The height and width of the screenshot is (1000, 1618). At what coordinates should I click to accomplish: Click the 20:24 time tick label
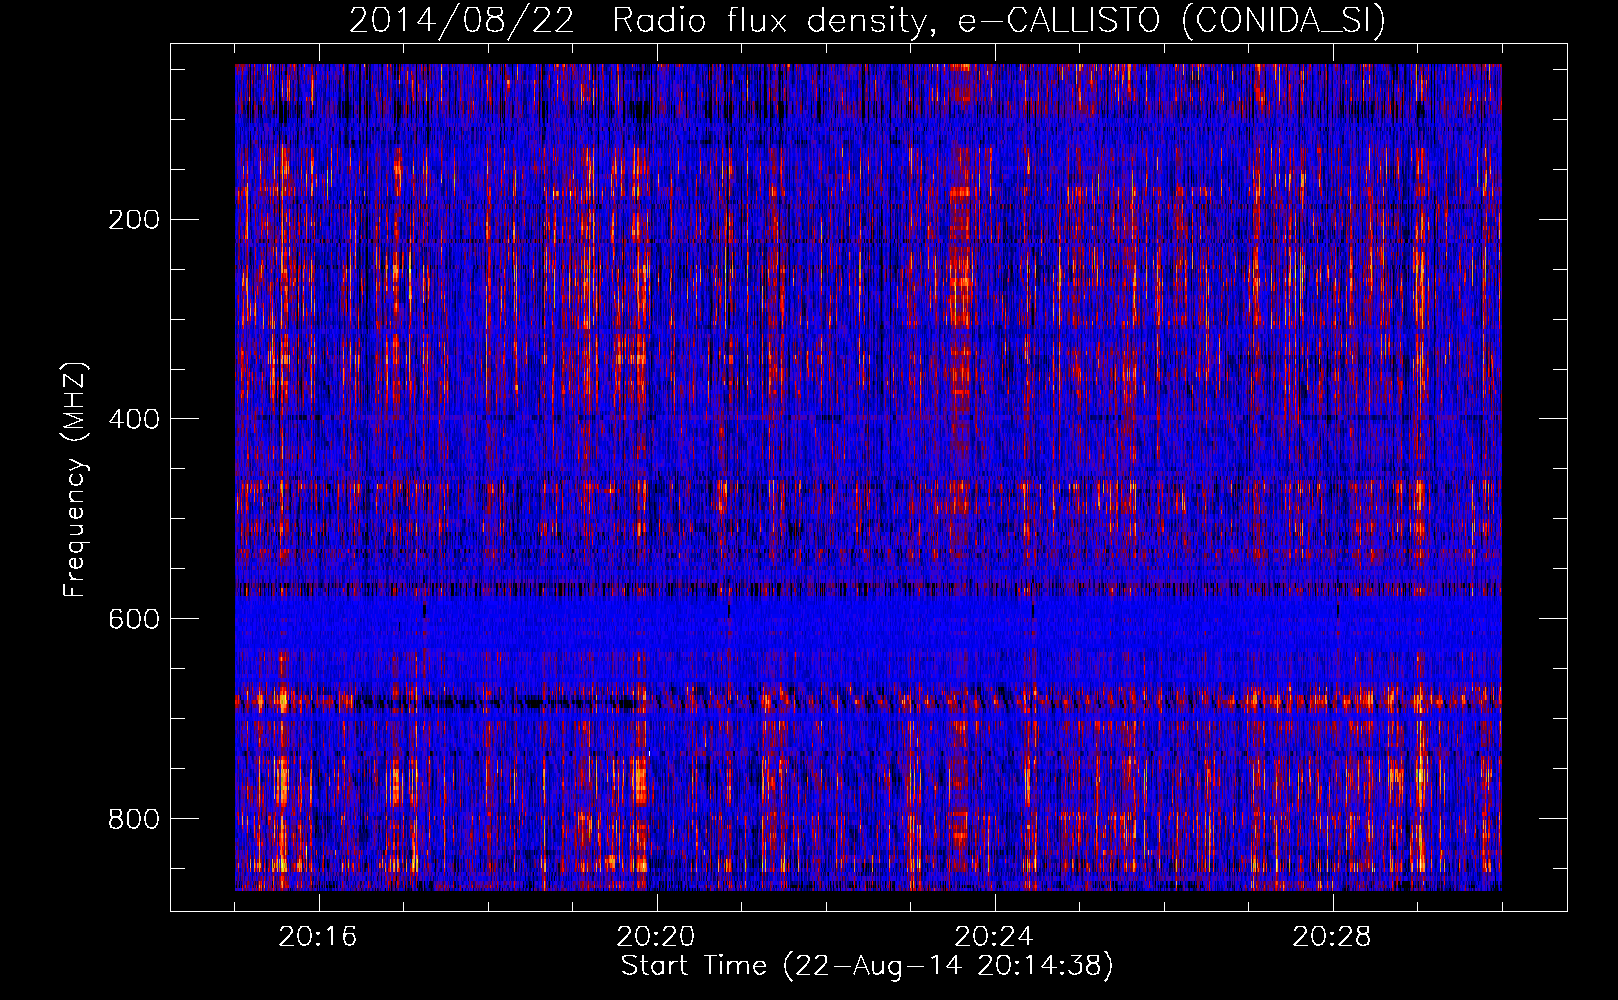pyautogui.click(x=994, y=937)
